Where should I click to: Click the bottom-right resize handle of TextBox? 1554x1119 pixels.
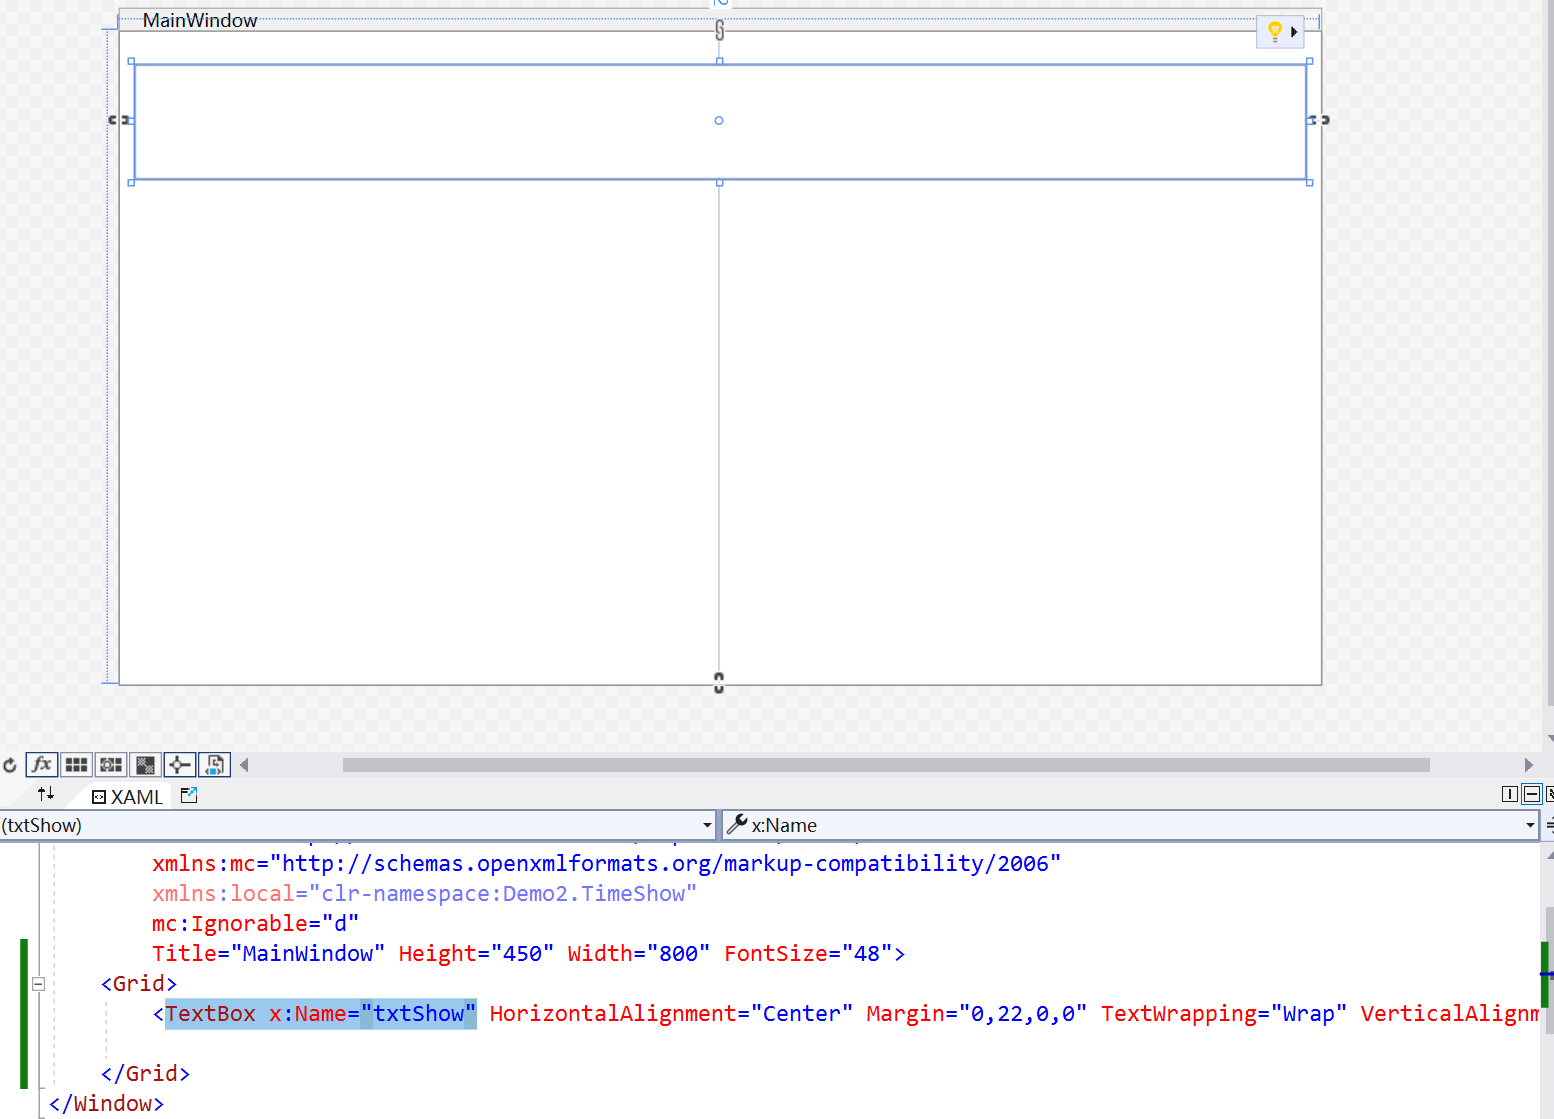click(x=1309, y=182)
